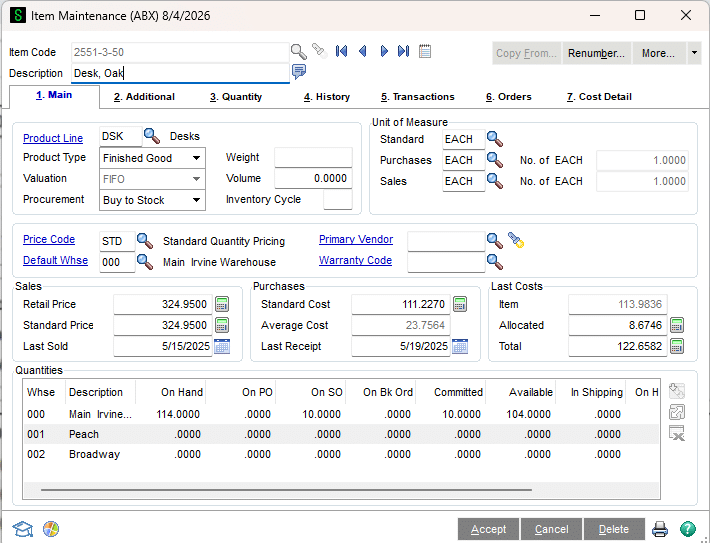Click into the Weight field
Viewport: 710px width, 543px height.
(313, 157)
